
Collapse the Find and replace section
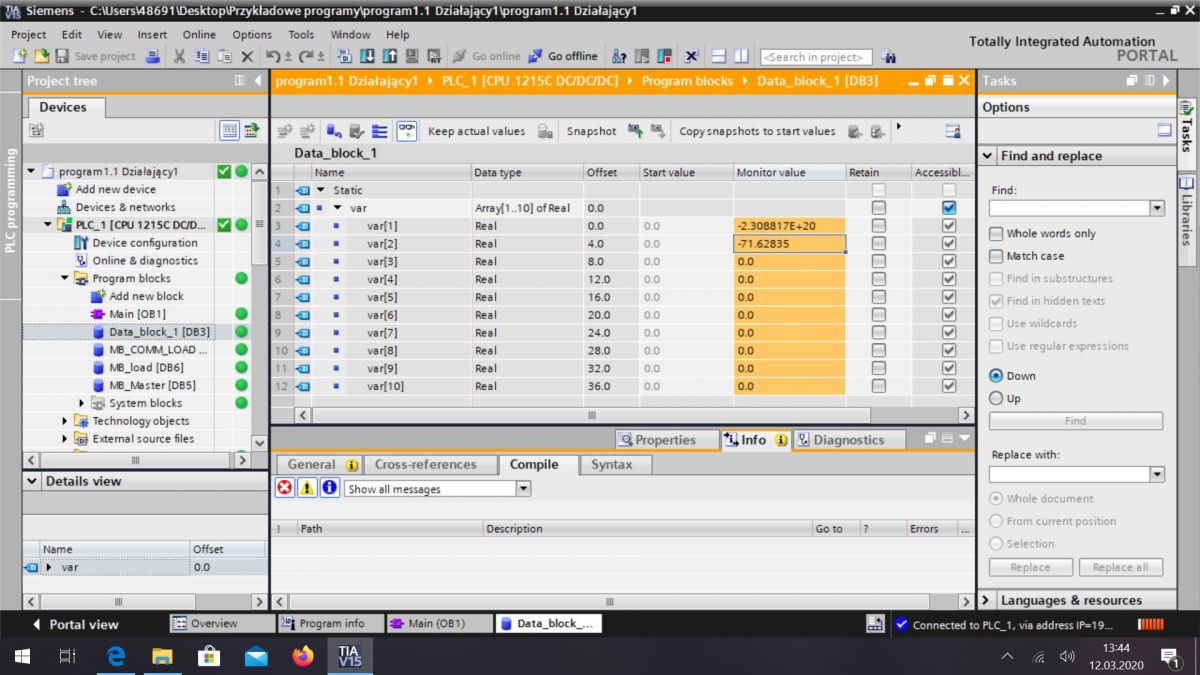[987, 156]
